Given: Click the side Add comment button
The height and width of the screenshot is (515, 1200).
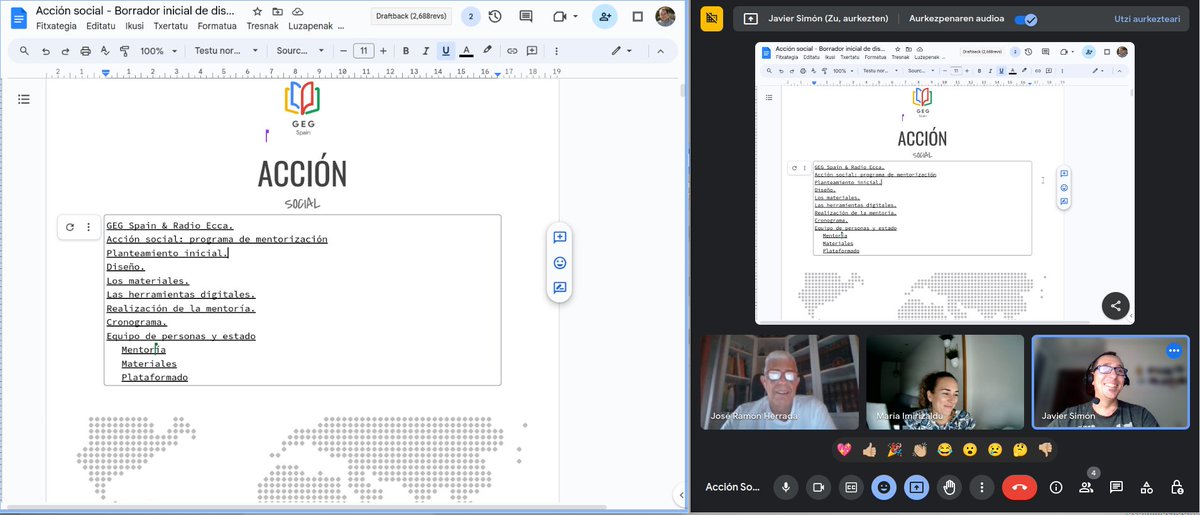Looking at the screenshot, I should coord(560,237).
